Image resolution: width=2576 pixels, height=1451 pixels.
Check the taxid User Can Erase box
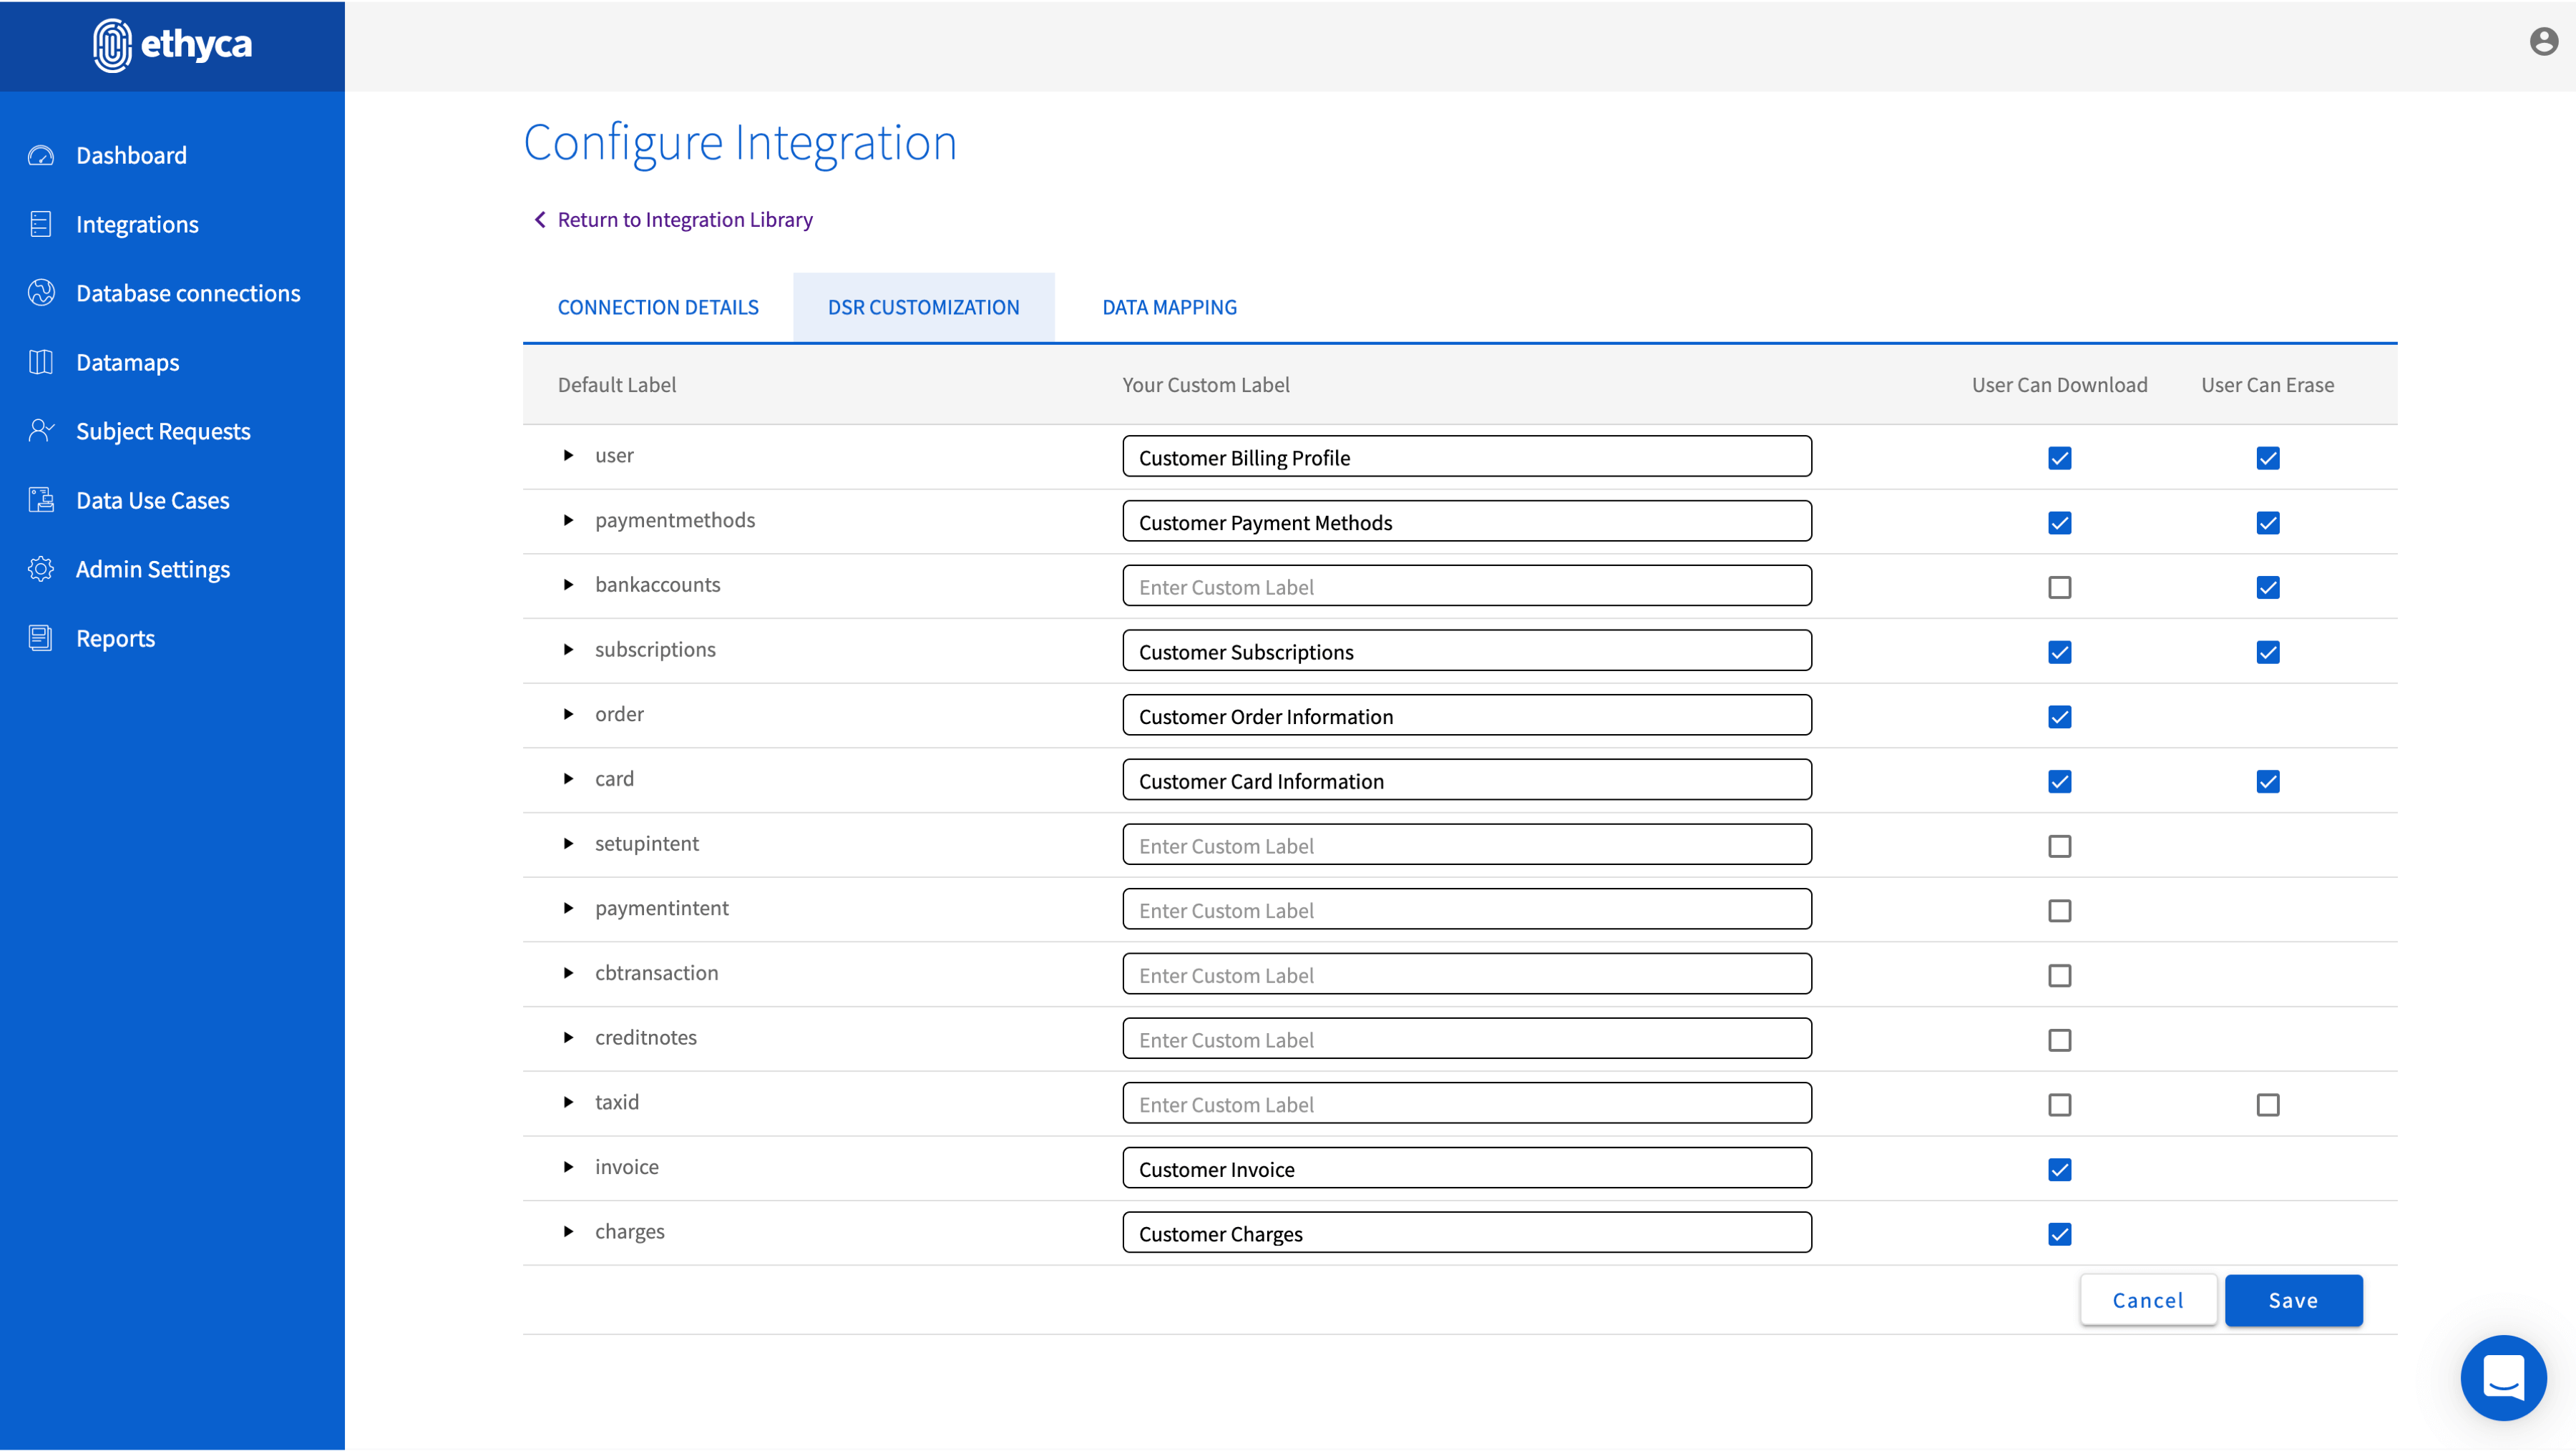(2267, 1105)
